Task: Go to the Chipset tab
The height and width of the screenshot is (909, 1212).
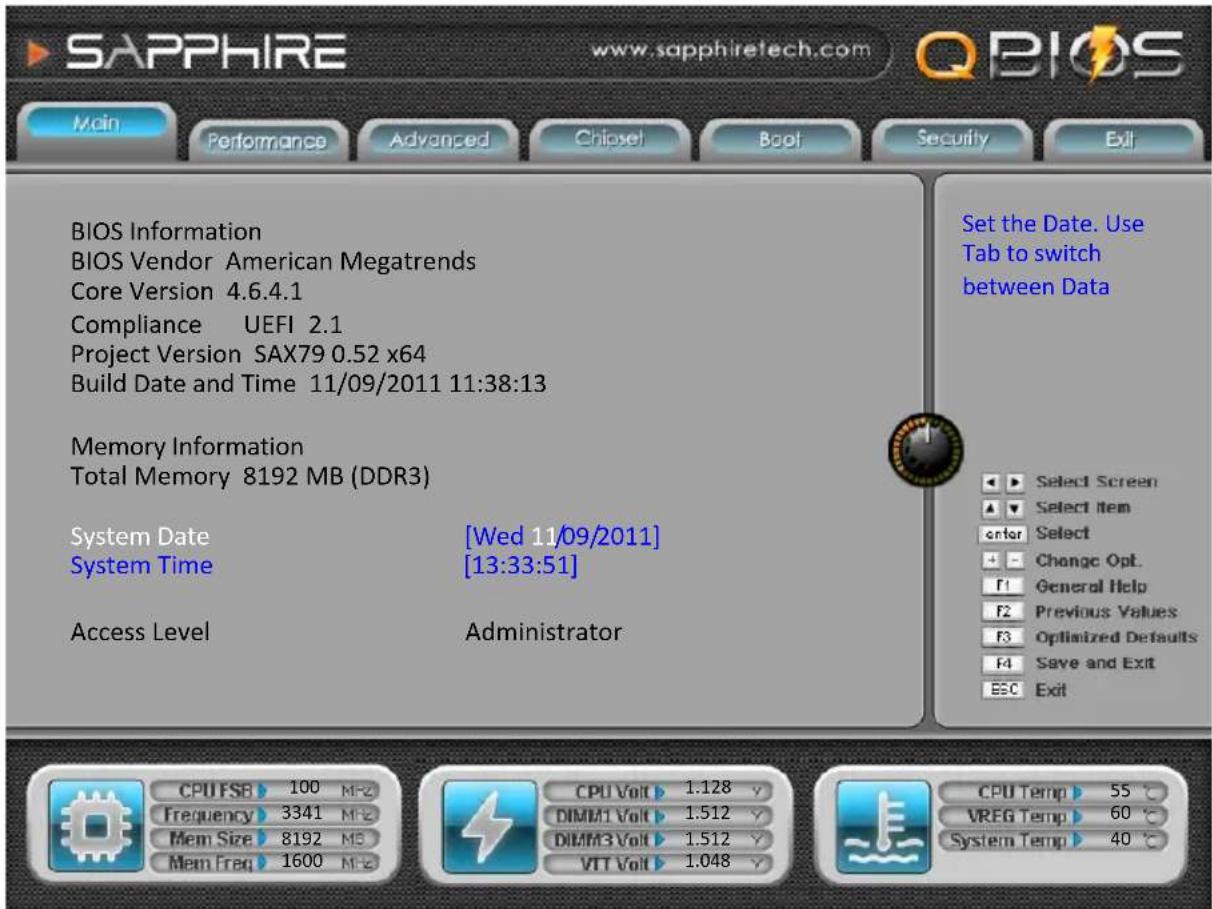Action: point(609,140)
